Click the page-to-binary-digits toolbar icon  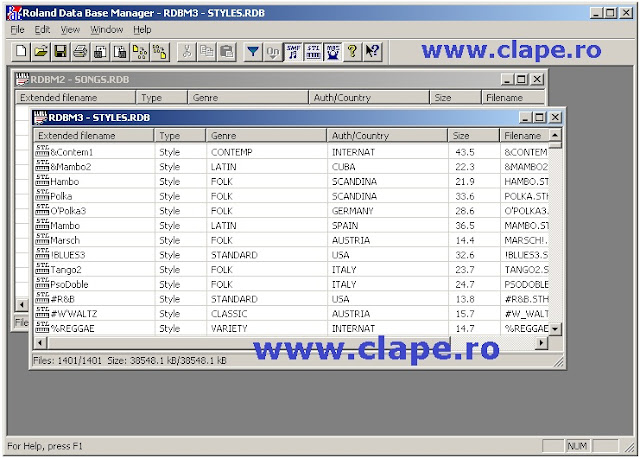click(x=140, y=52)
